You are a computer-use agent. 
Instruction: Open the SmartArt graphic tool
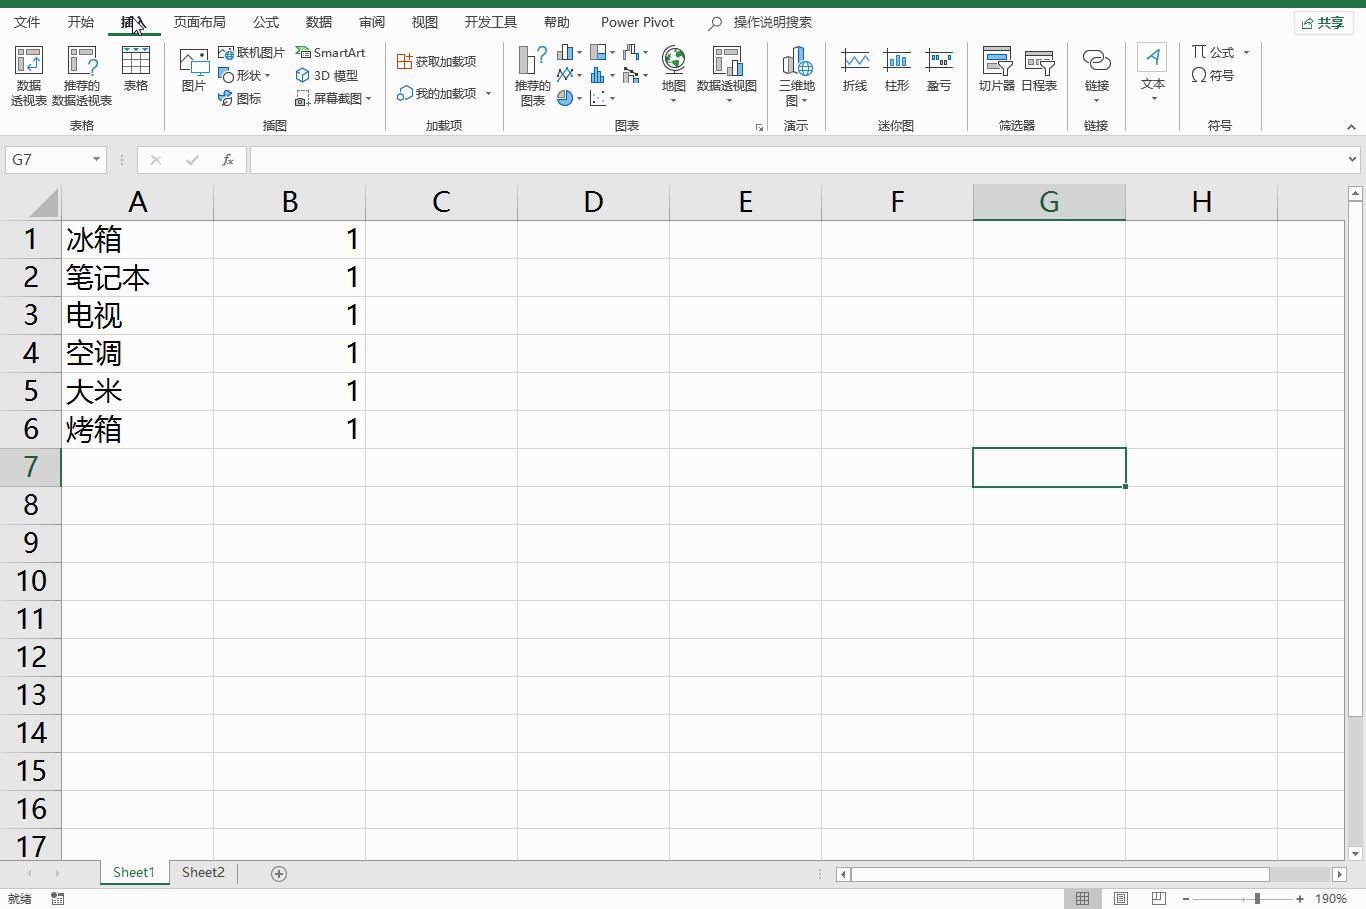pyautogui.click(x=331, y=53)
